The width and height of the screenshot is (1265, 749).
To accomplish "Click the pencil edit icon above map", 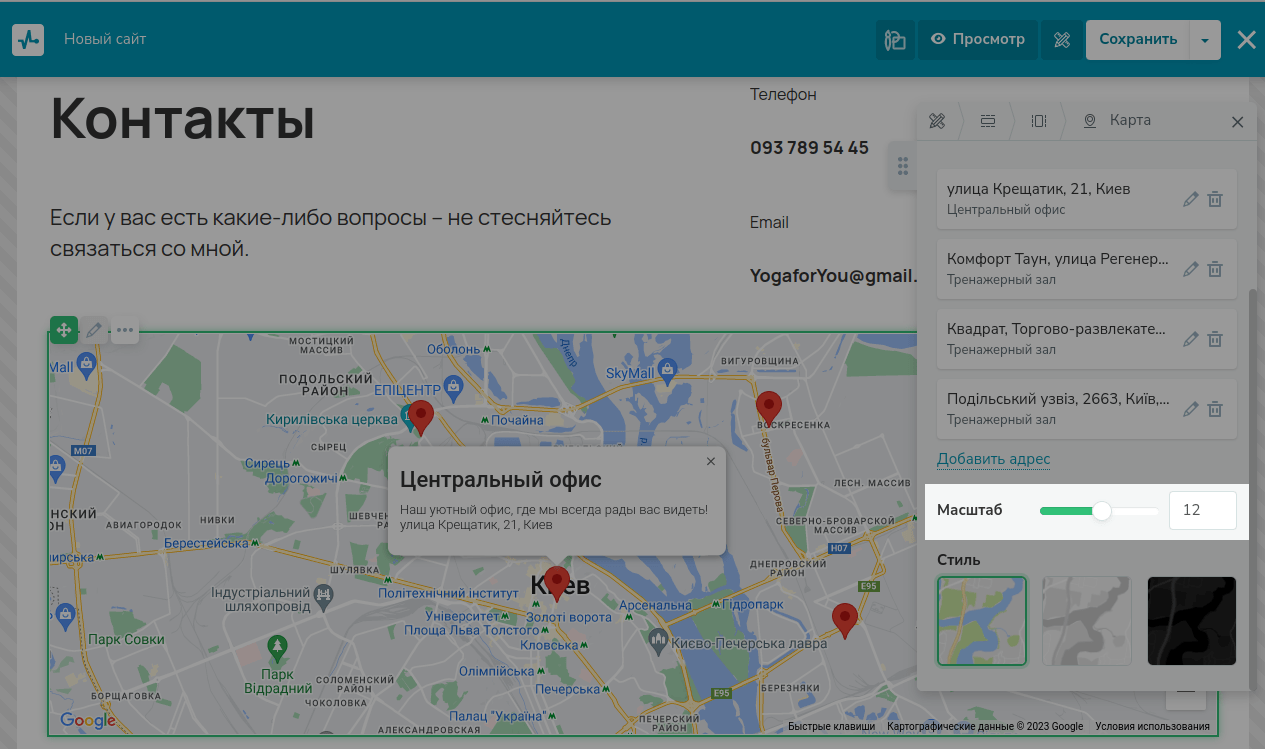I will click(94, 330).
